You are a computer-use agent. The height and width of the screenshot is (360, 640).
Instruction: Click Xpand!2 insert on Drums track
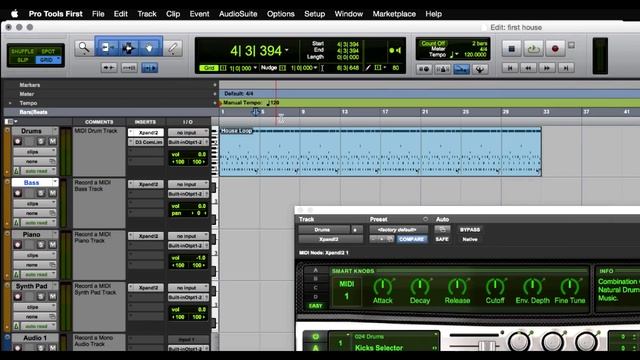click(x=146, y=133)
